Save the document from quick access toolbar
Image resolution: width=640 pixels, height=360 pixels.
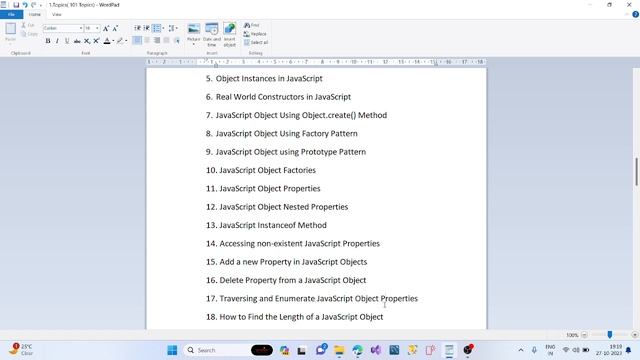[16, 5]
